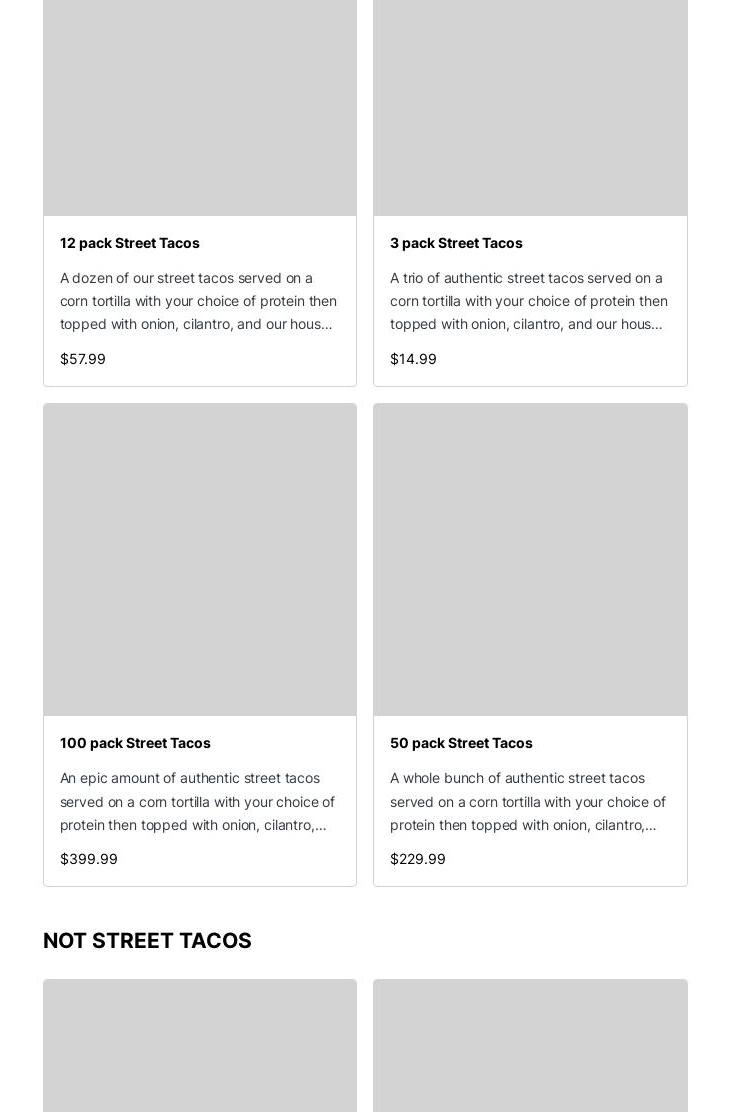The height and width of the screenshot is (1112, 730).
Task: Open the 50 pack Street Tacos title
Action: 461,743
